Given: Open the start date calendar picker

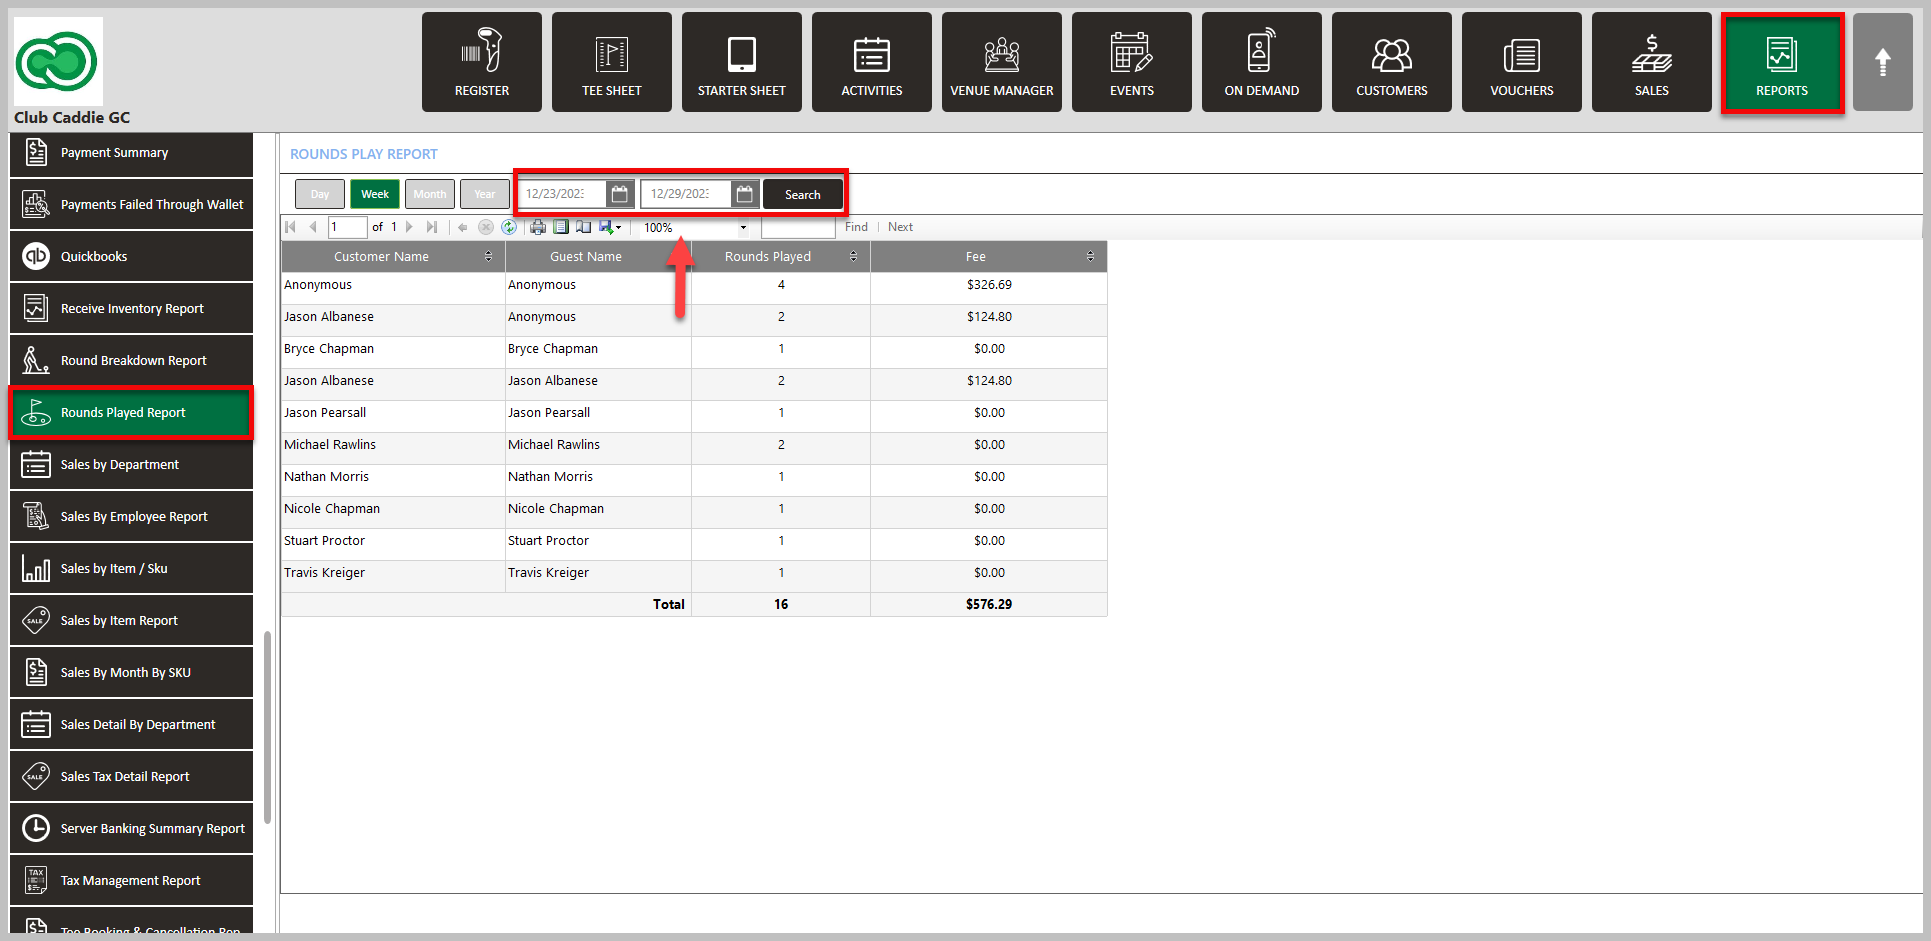Looking at the screenshot, I should pos(620,194).
